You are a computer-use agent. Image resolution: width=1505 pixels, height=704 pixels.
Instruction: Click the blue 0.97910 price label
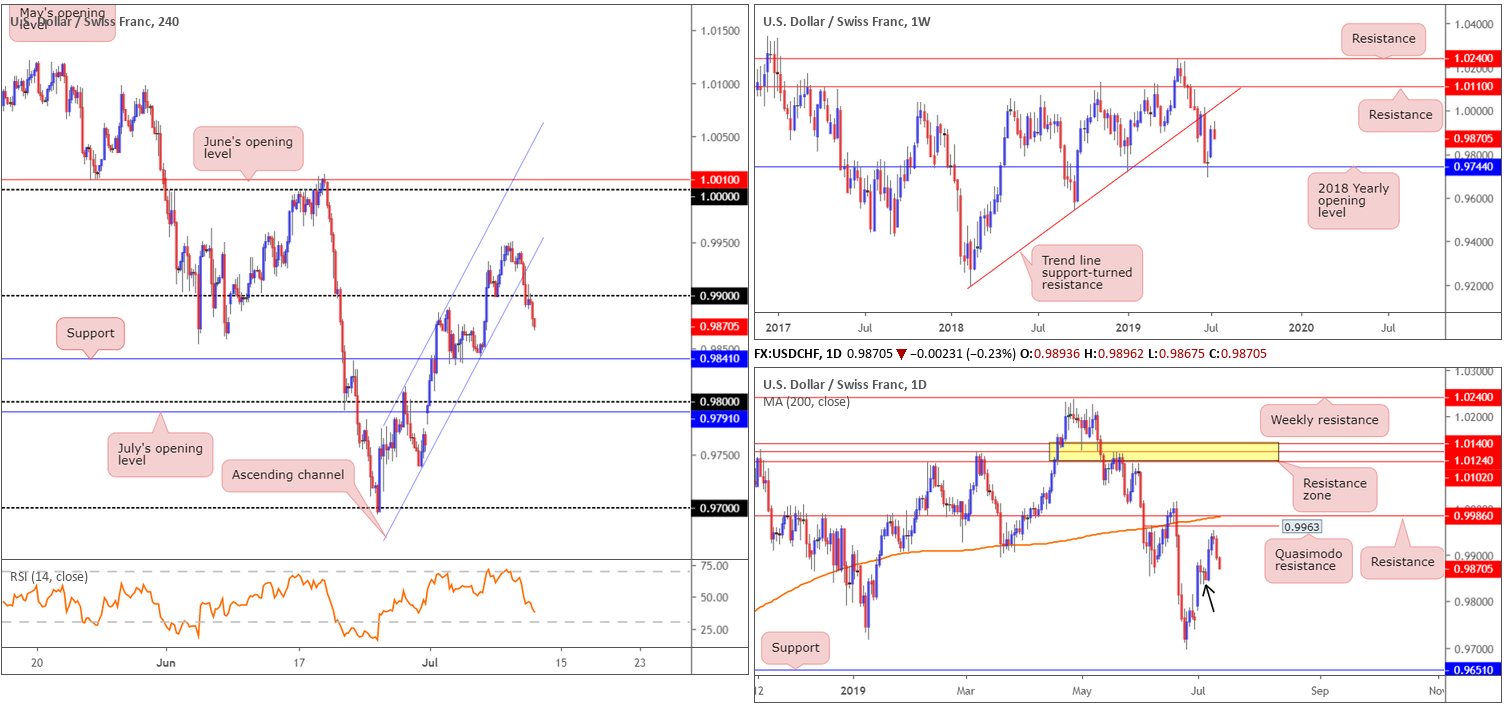click(x=720, y=417)
